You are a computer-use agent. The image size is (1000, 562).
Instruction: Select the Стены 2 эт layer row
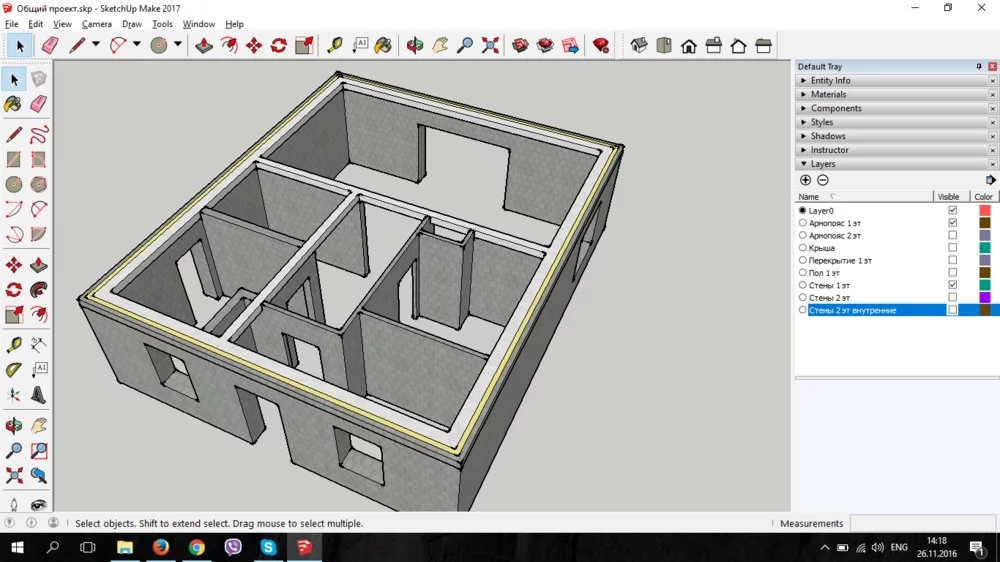click(830, 298)
